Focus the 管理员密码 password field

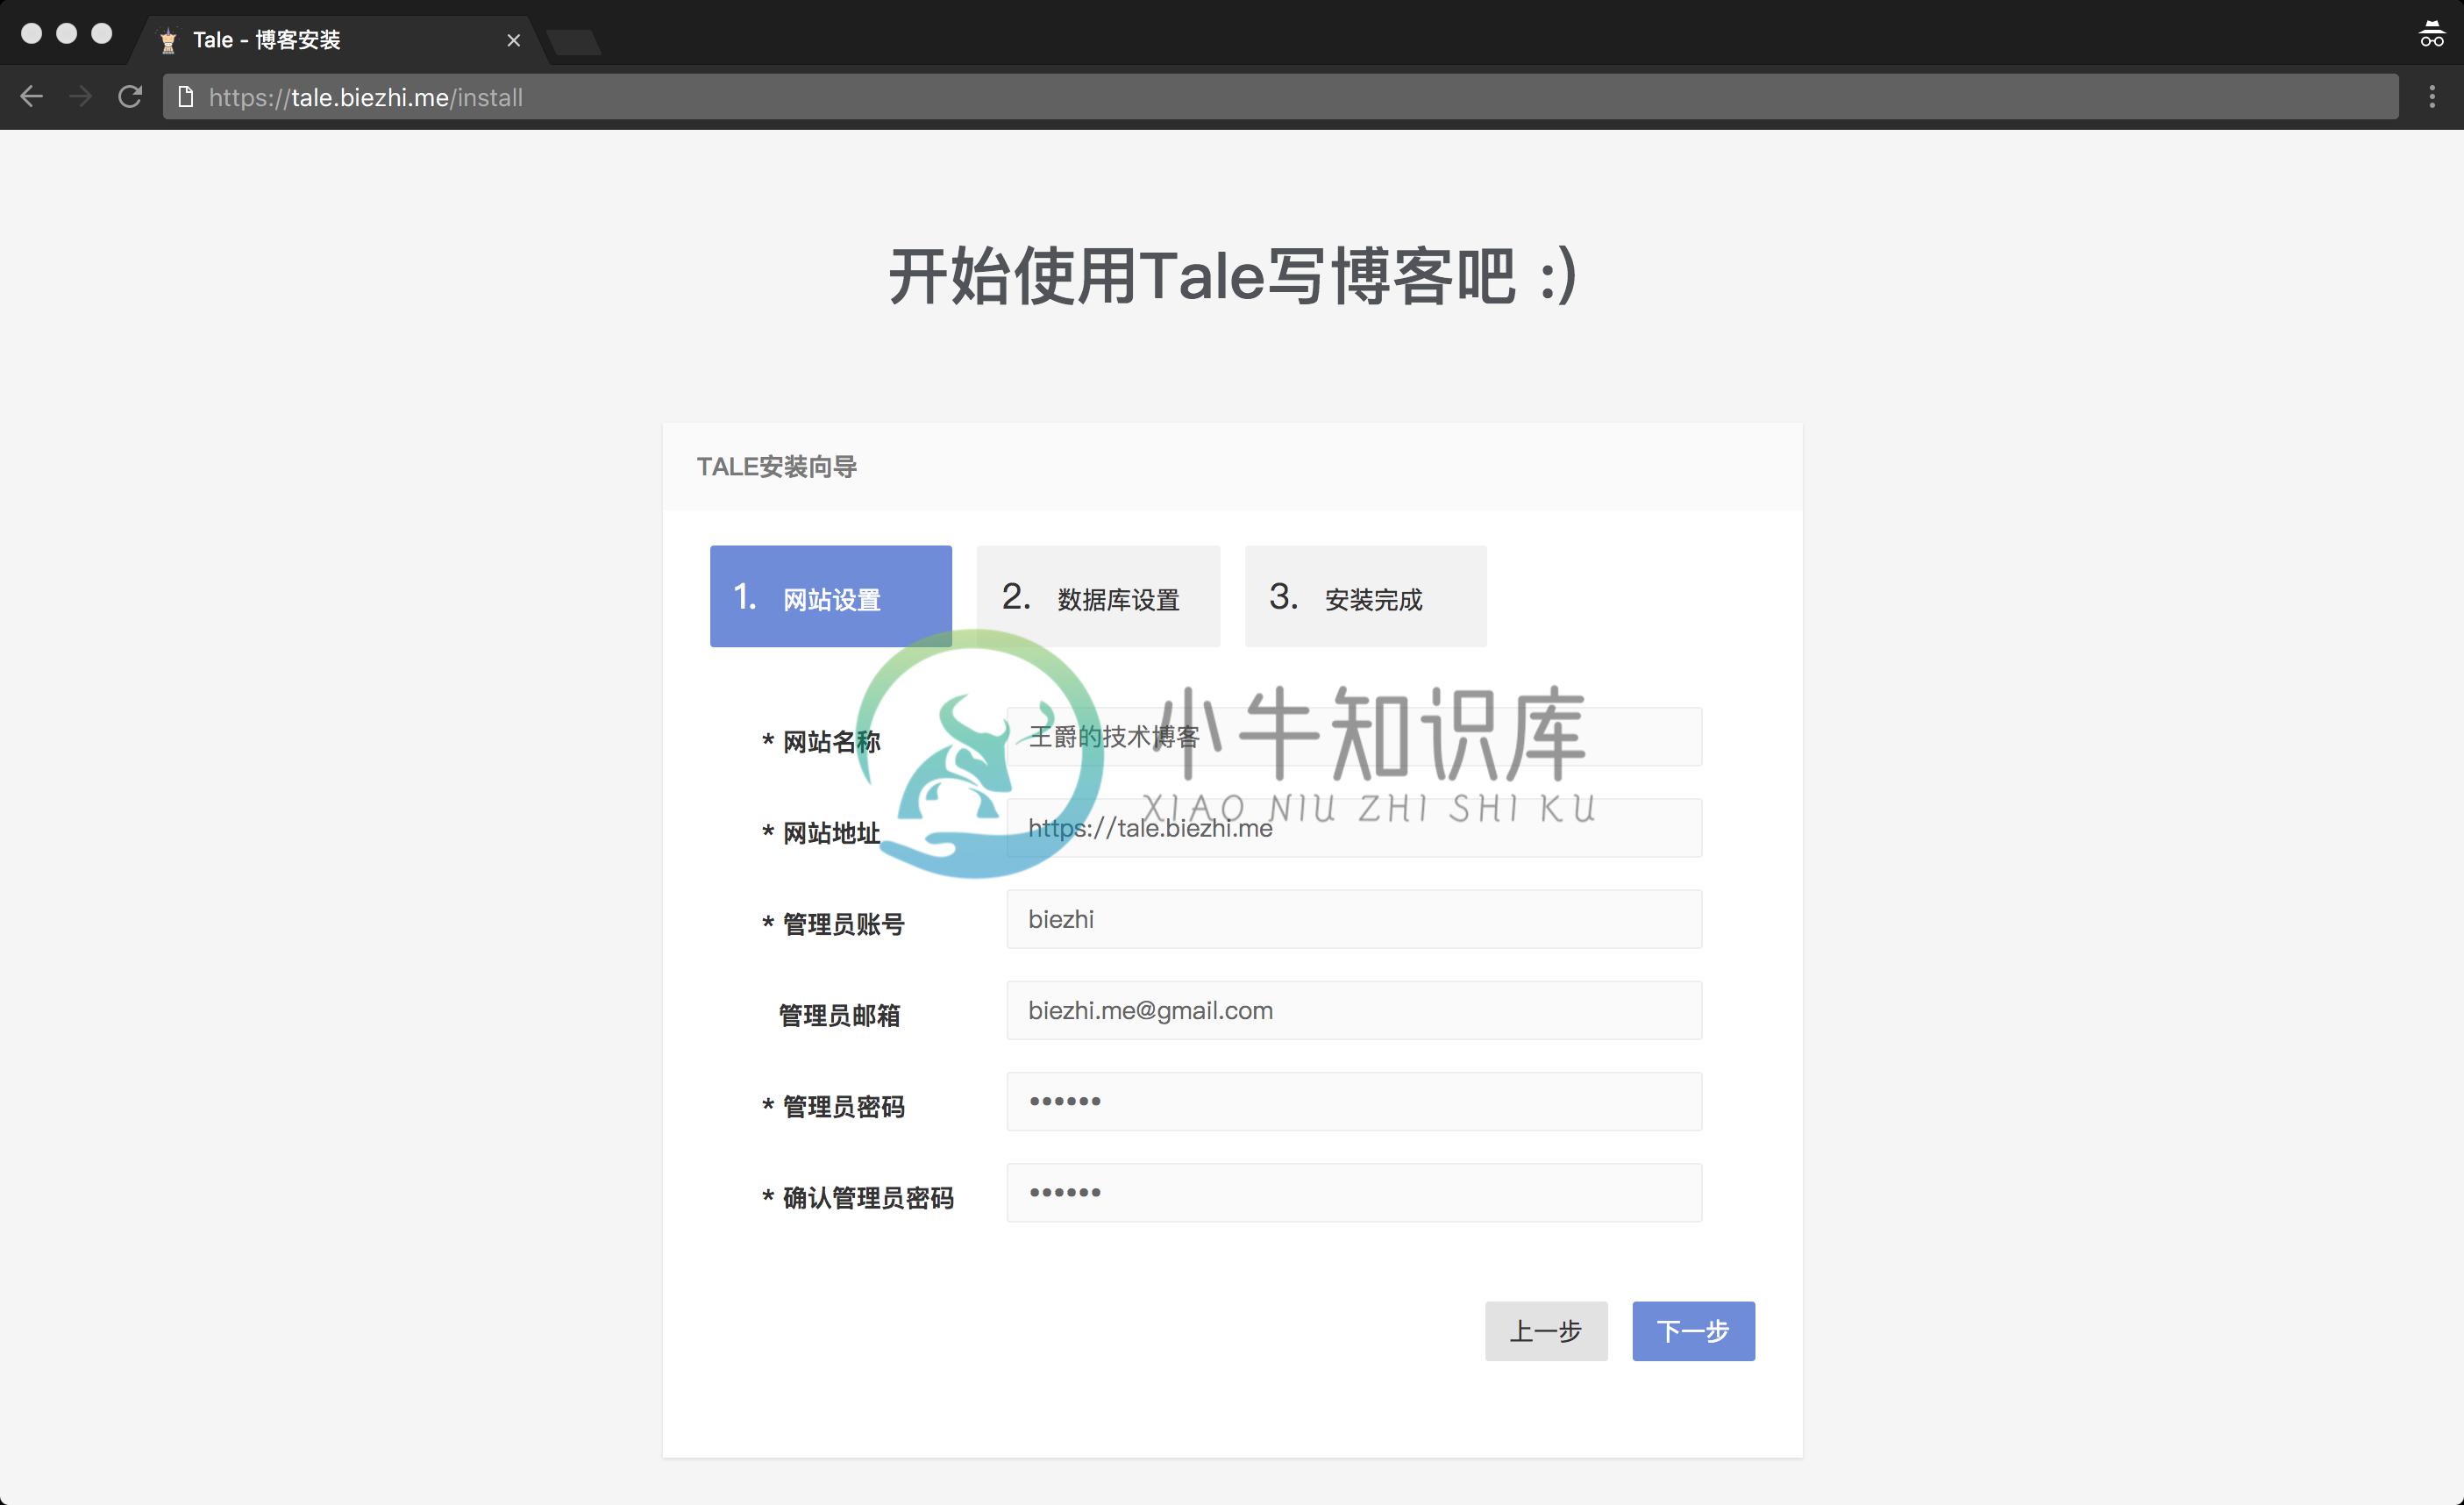pyautogui.click(x=1354, y=1101)
